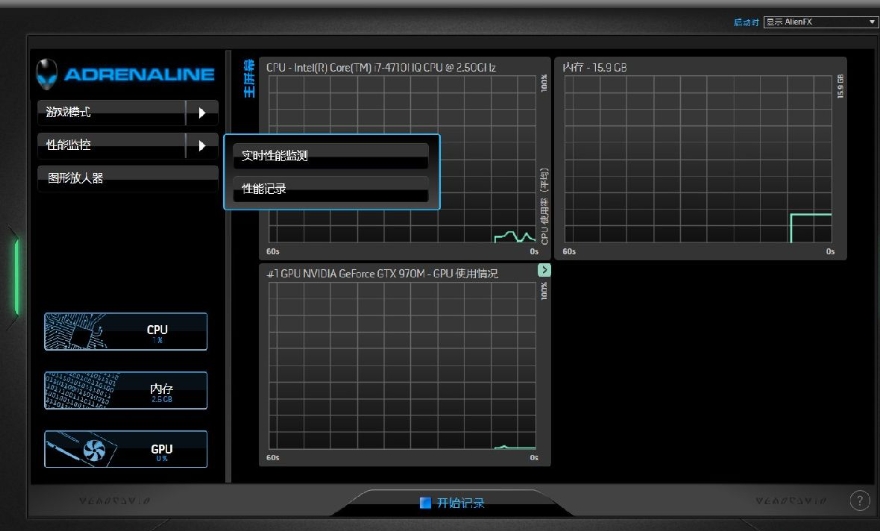Open 图形放大器 section
Image resolution: width=880 pixels, height=531 pixels.
pyautogui.click(x=128, y=178)
